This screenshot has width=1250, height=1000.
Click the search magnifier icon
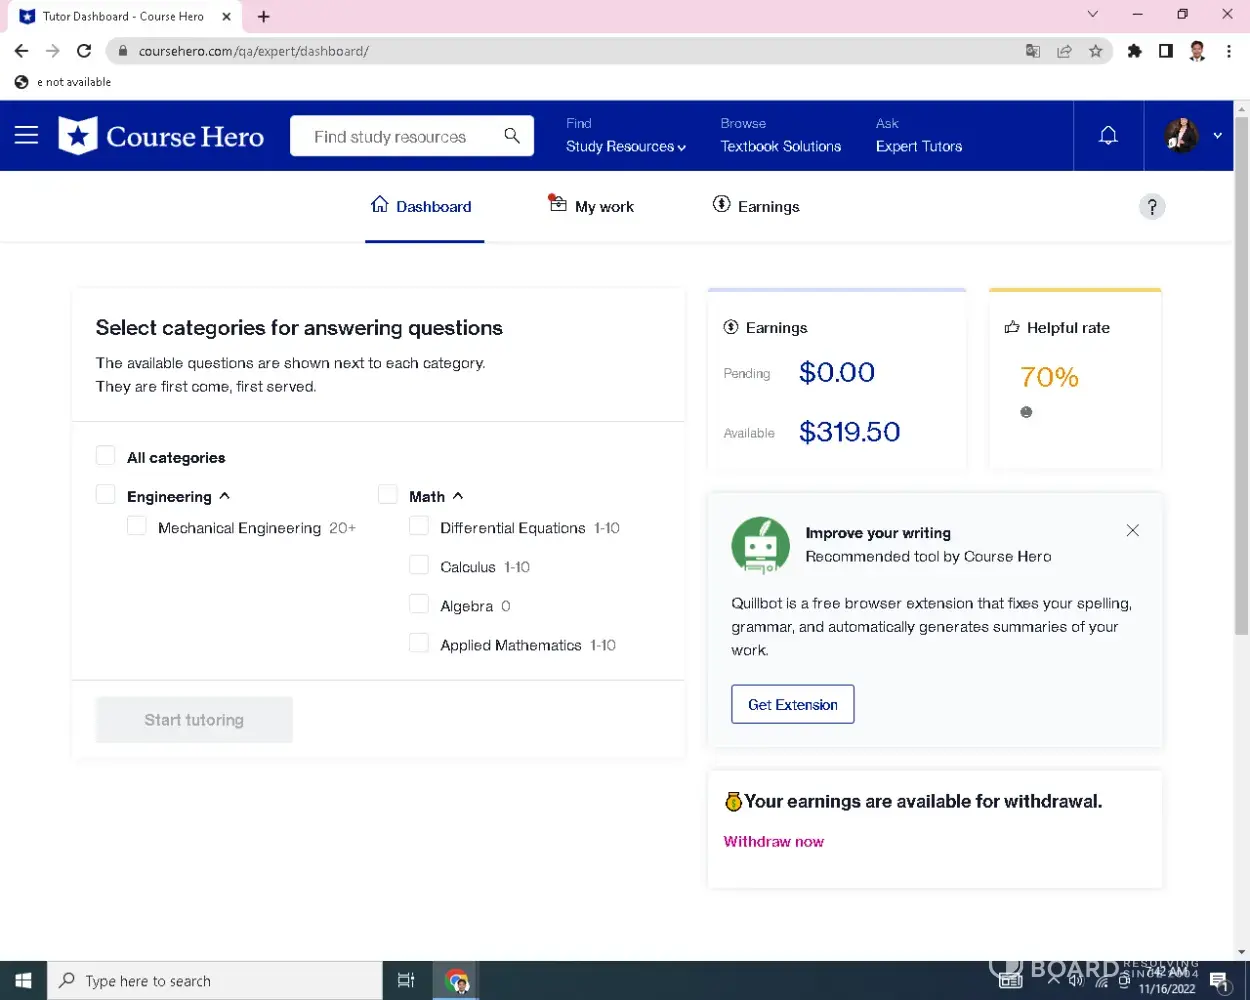pyautogui.click(x=512, y=136)
